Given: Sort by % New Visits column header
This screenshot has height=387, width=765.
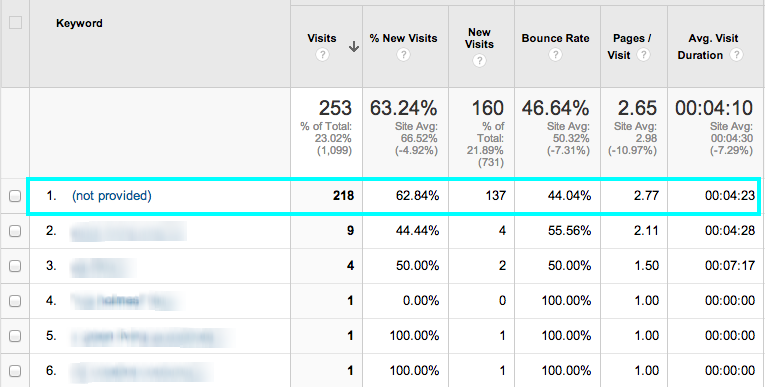Looking at the screenshot, I should click(403, 38).
